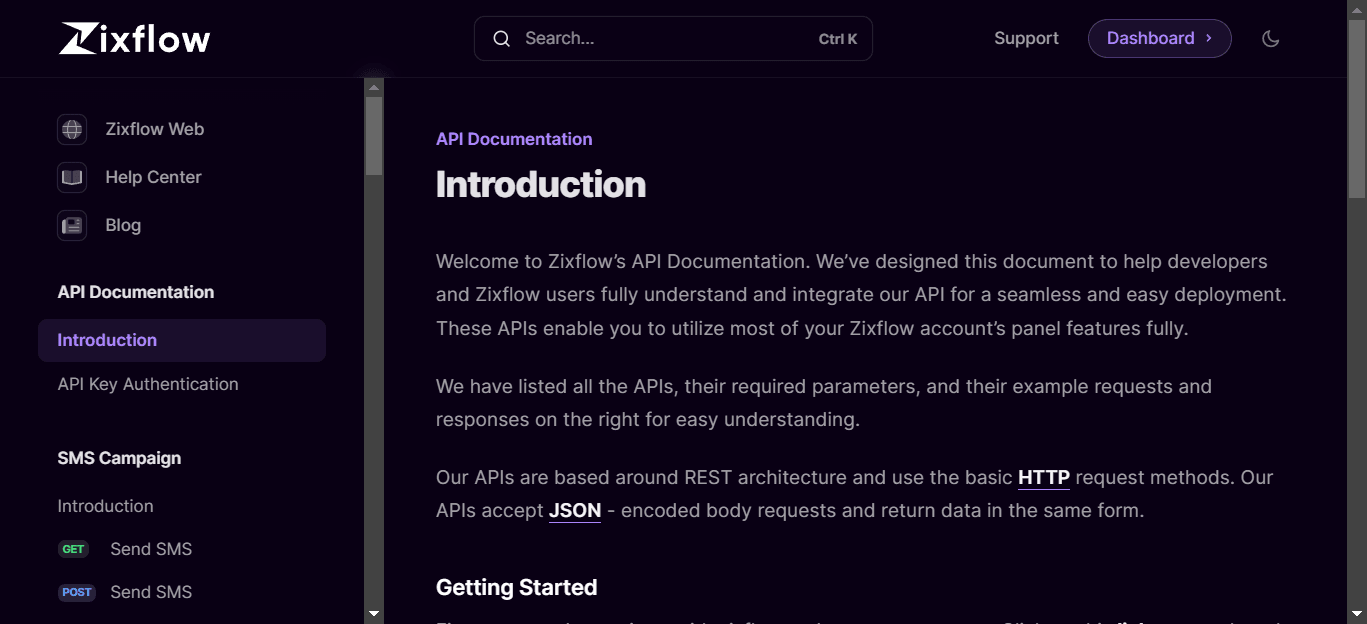Click the Dashboard button chevron arrow
1367x624 pixels.
click(1209, 38)
